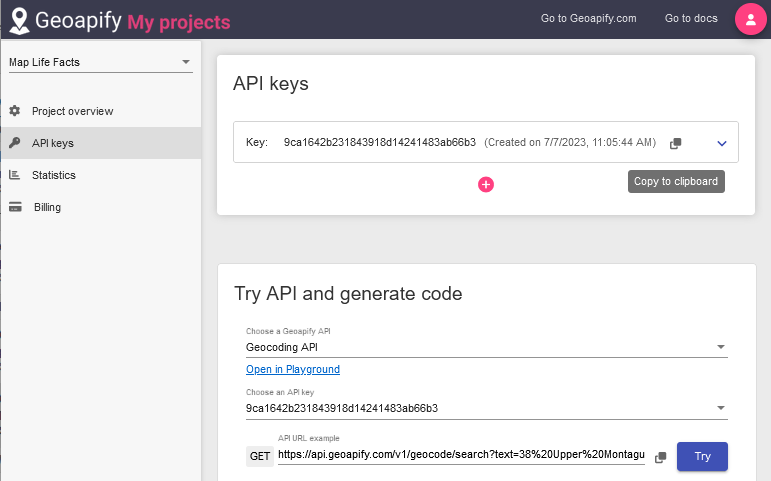Open the user account avatar menu
The height and width of the screenshot is (481, 771).
click(x=750, y=20)
